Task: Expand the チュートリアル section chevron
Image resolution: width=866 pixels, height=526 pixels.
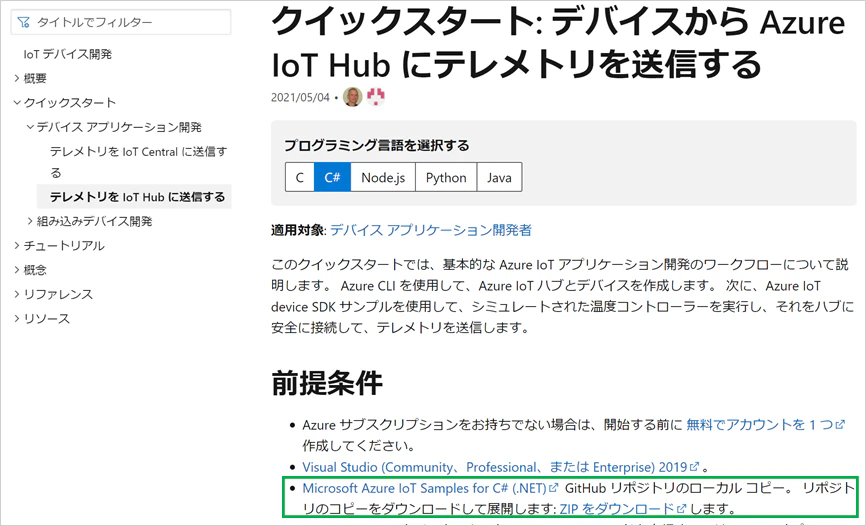Action: tap(17, 245)
